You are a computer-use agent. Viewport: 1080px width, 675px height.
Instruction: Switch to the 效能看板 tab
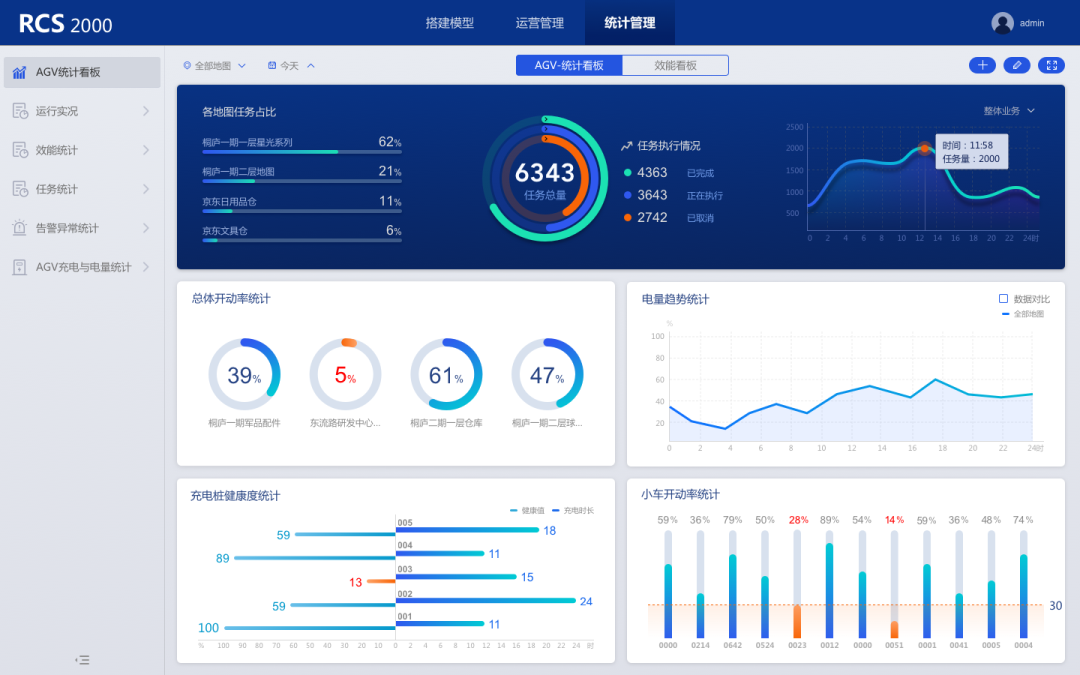coord(675,65)
